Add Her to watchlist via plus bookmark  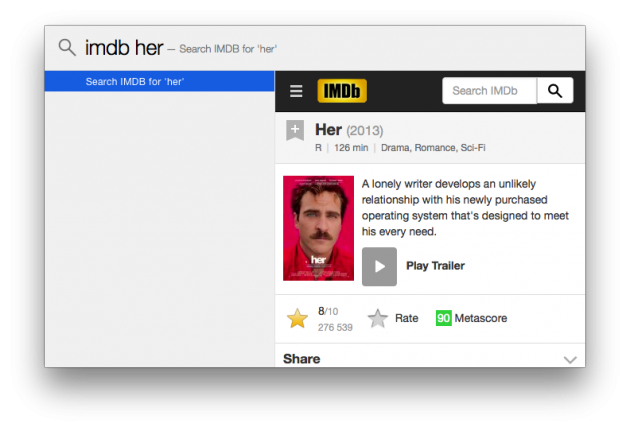(x=295, y=130)
